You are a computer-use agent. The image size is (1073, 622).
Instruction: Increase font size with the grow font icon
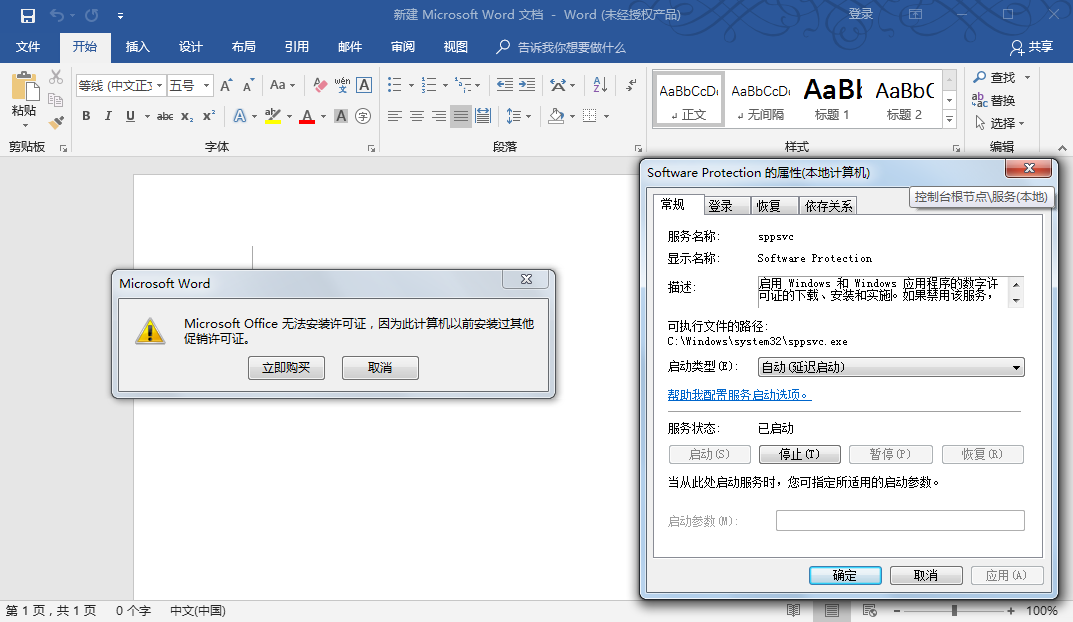[x=227, y=85]
